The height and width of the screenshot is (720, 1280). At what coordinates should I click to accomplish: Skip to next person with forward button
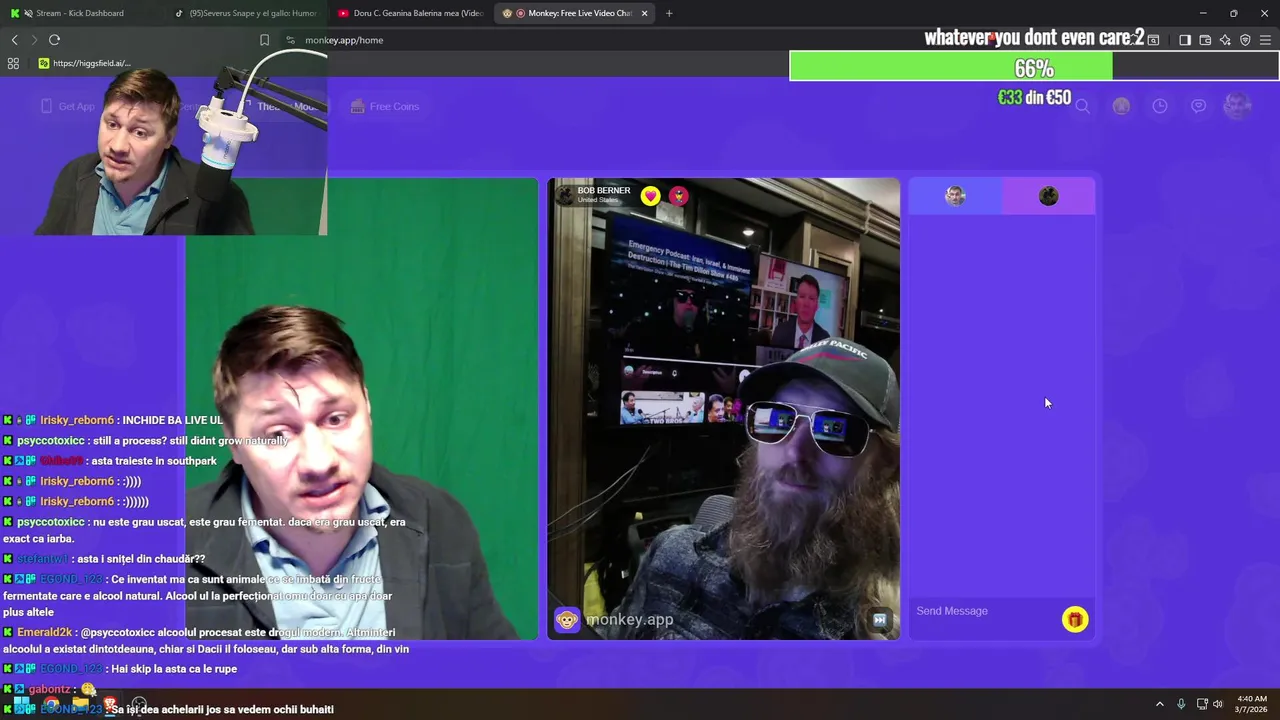880,620
